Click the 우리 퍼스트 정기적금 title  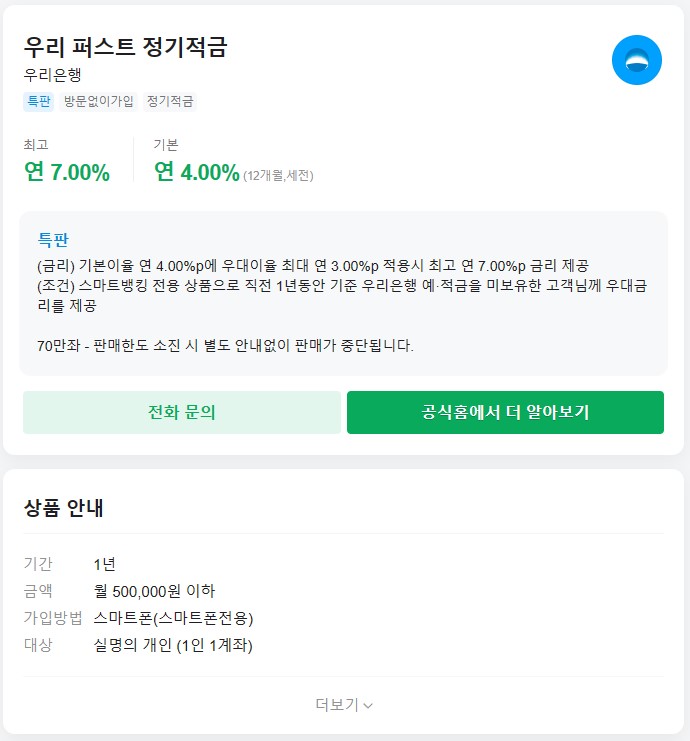click(126, 47)
